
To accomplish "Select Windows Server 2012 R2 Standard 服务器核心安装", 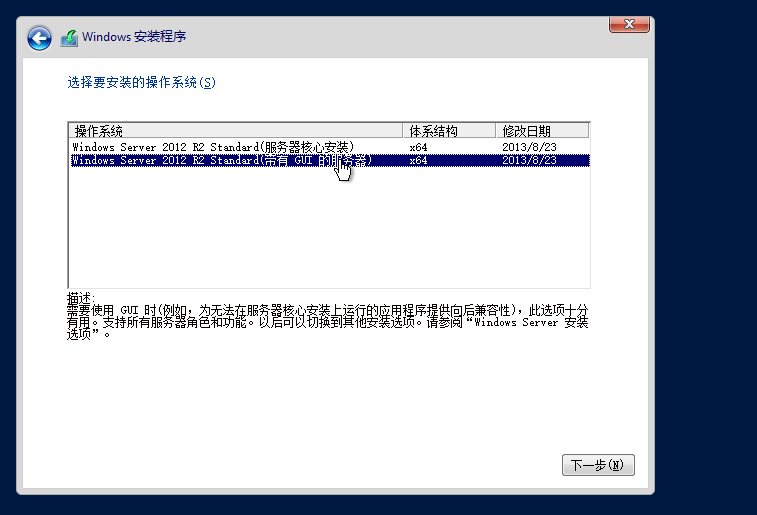I will click(x=212, y=146).
